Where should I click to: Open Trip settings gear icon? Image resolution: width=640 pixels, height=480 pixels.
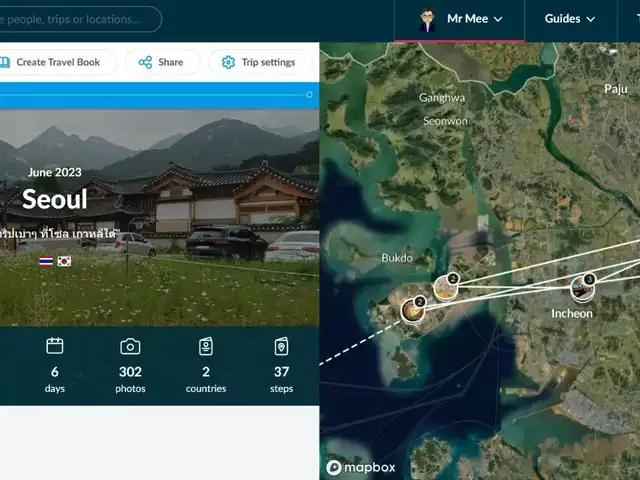point(228,62)
